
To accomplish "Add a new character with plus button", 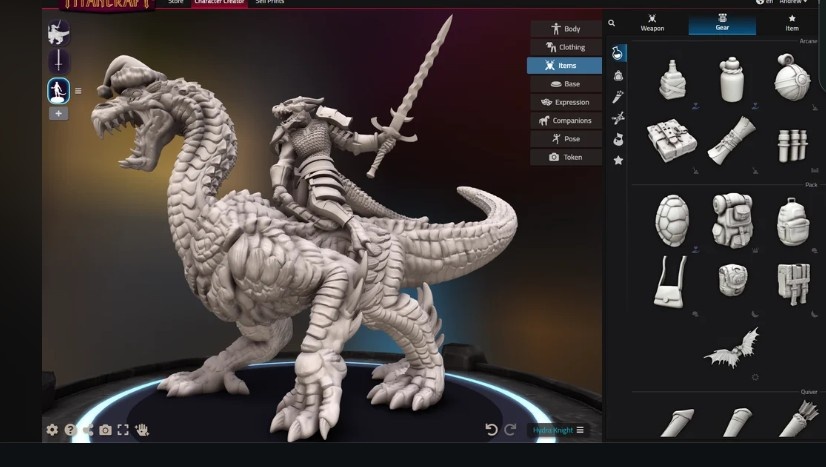I will coord(58,114).
